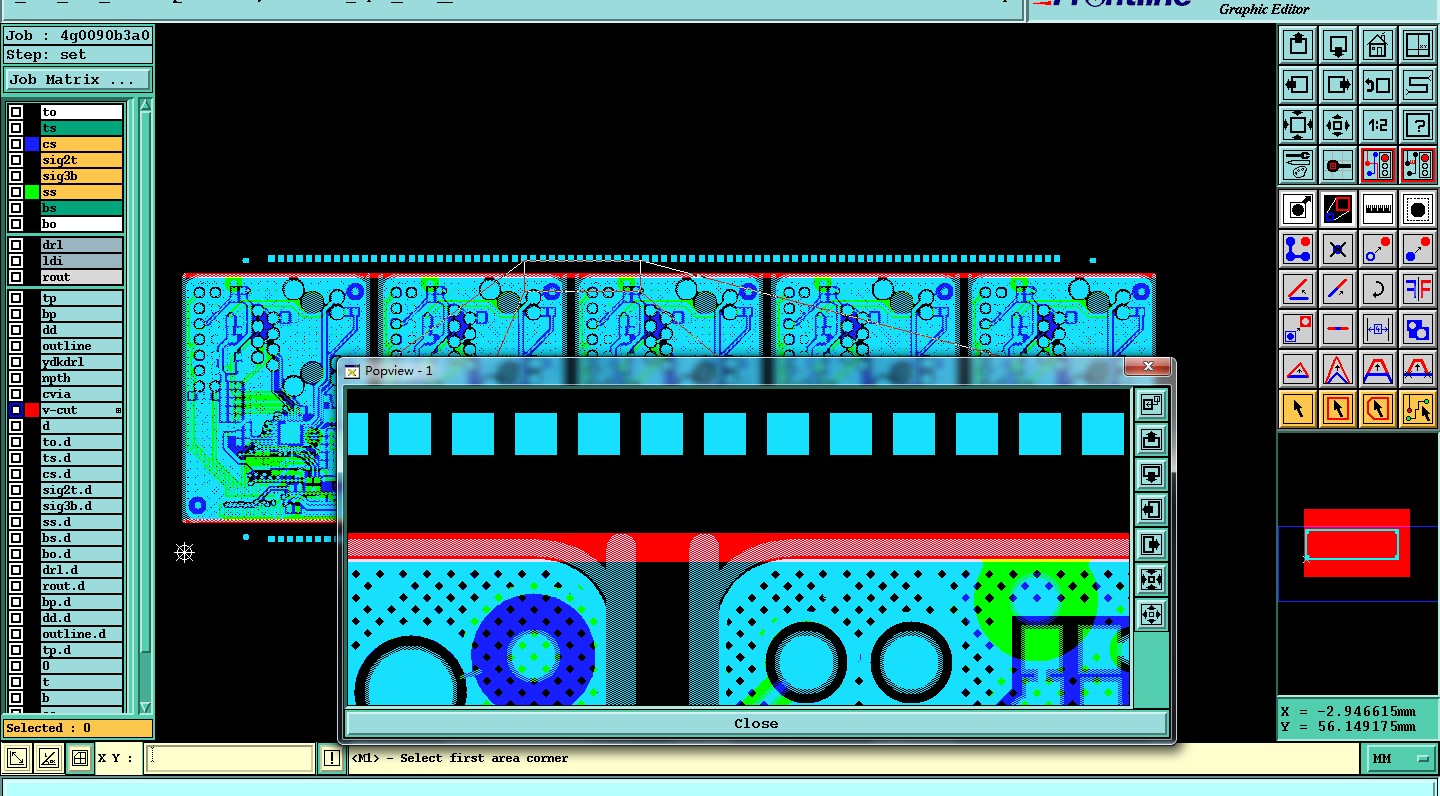Toggle the 'outline' layer checkbox
The height and width of the screenshot is (796, 1440).
click(x=16, y=346)
